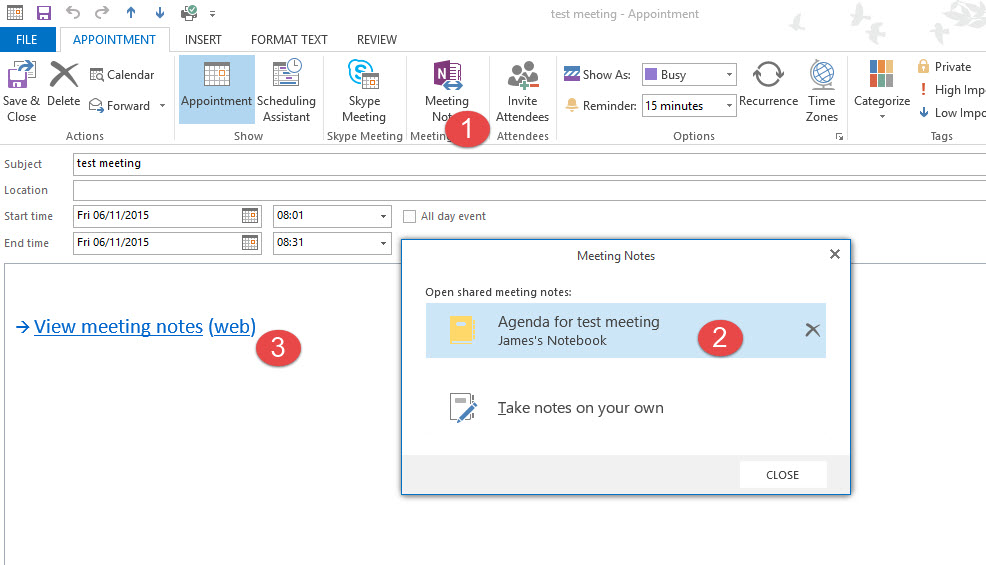Switch to the INSERT ribbon tab
Image resolution: width=986 pixels, height=565 pixels.
pyautogui.click(x=203, y=40)
